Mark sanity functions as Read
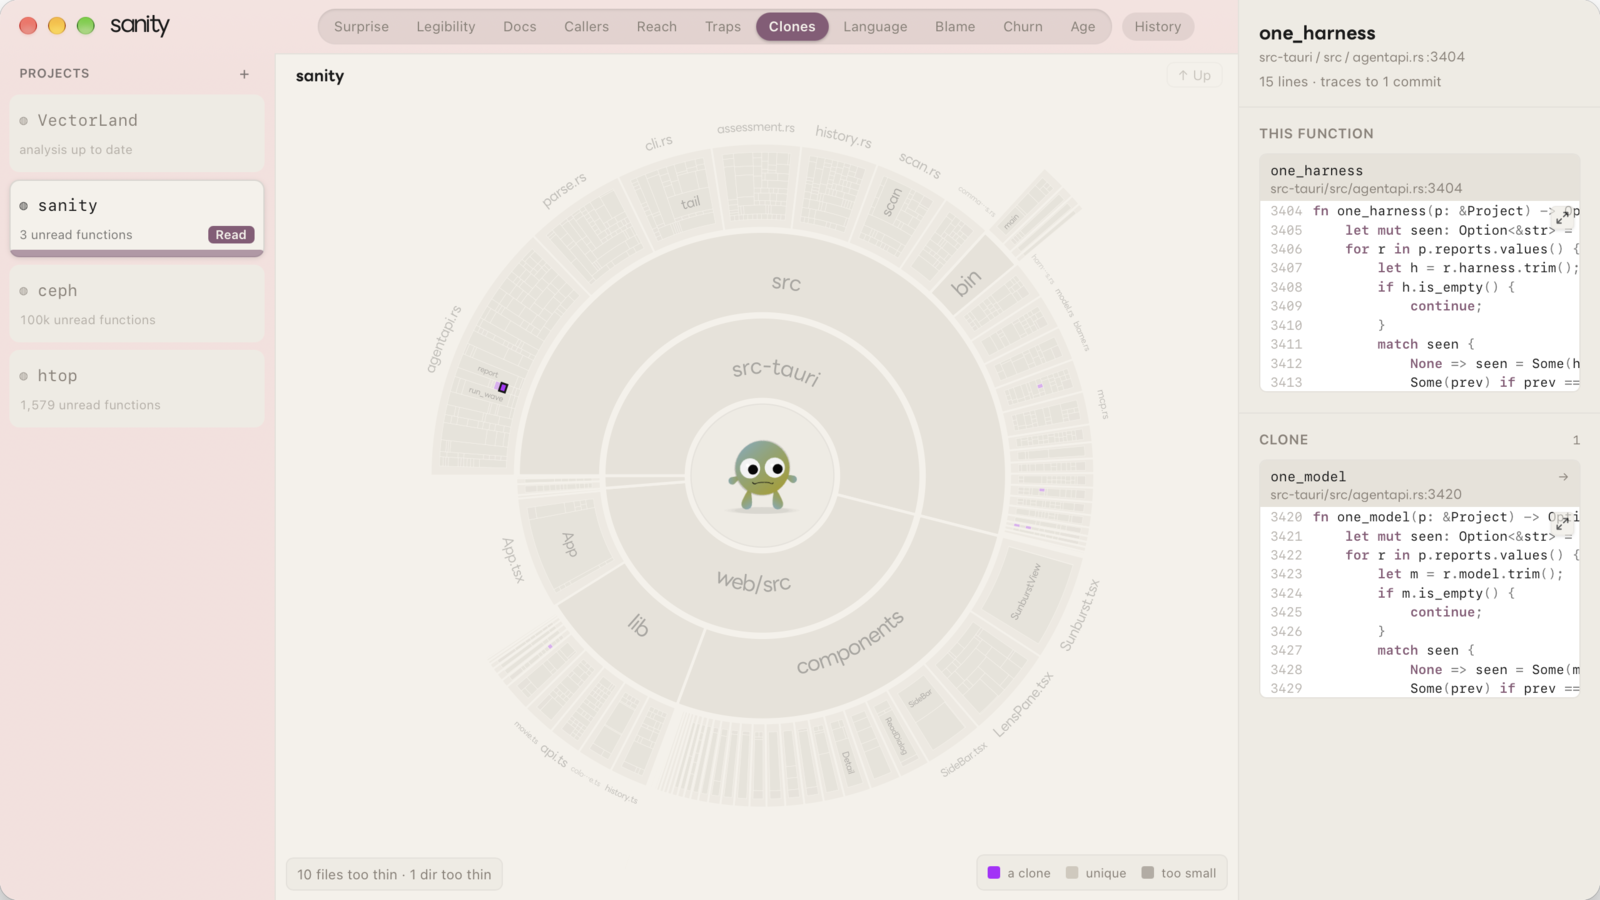 click(x=231, y=235)
